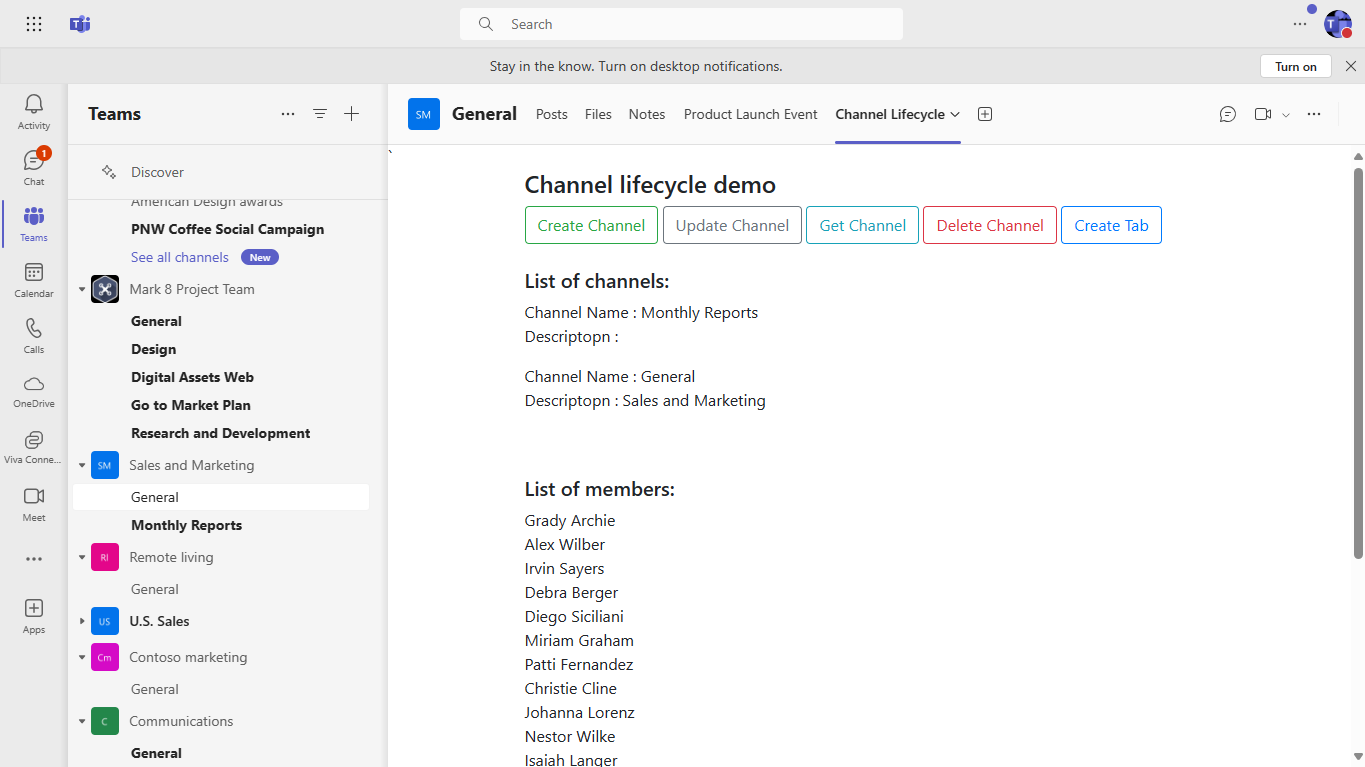The height and width of the screenshot is (767, 1365).
Task: Click the Delete Channel button
Action: [990, 225]
